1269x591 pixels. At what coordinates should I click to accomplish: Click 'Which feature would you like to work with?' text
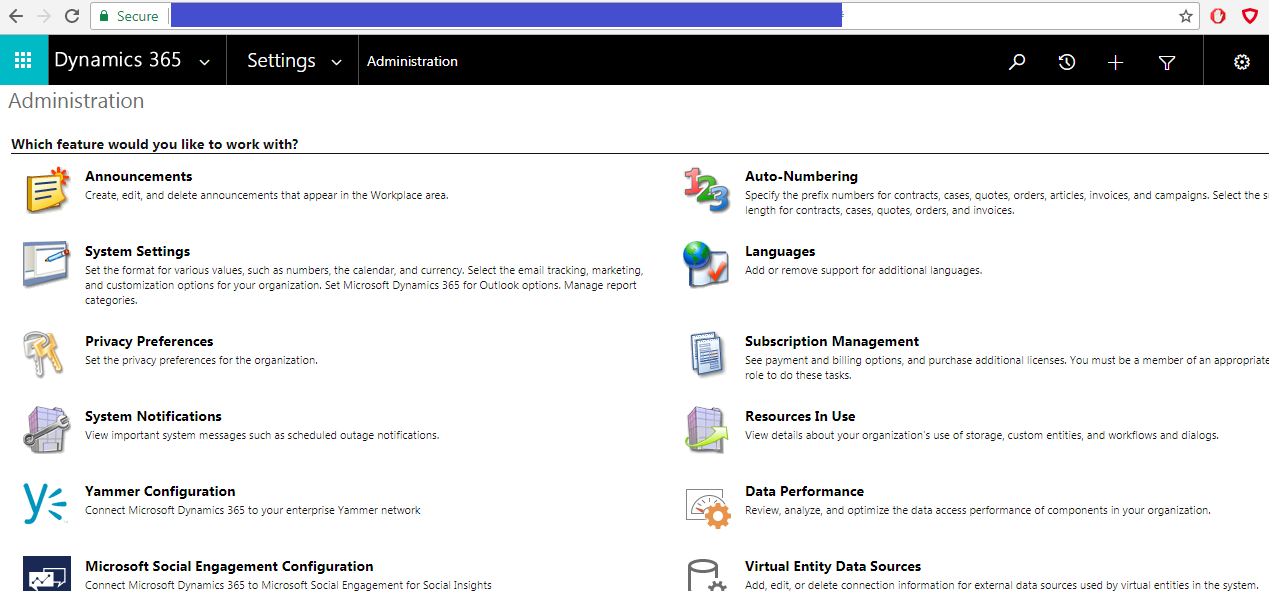[x=155, y=144]
